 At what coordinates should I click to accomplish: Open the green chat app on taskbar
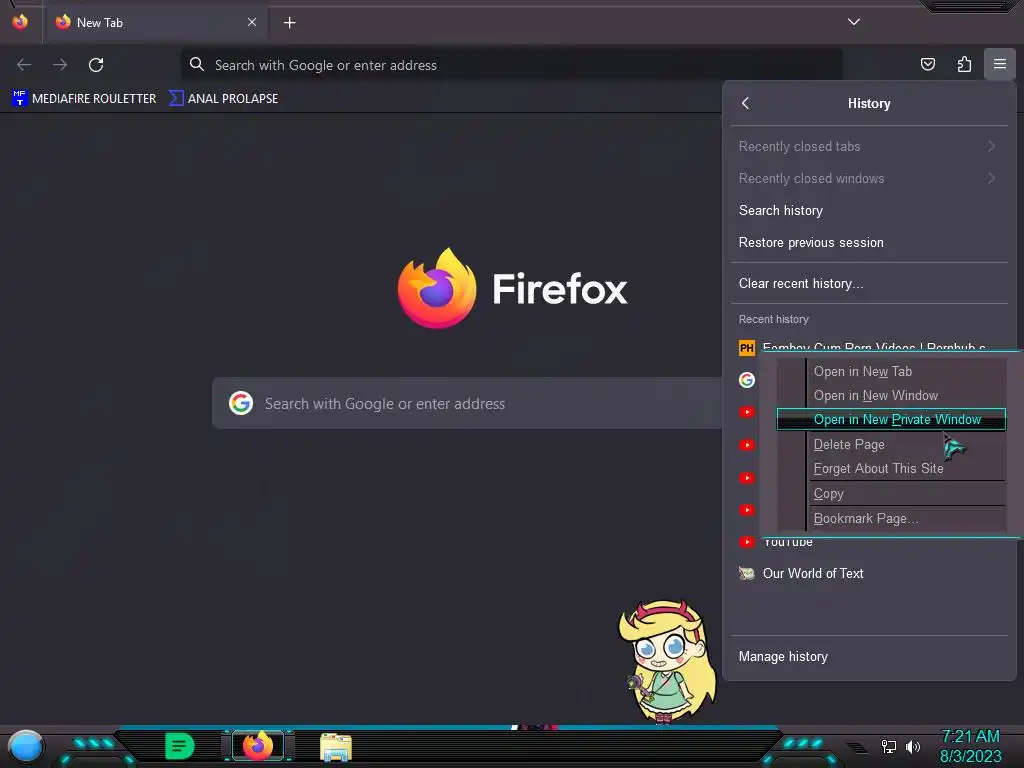(x=180, y=746)
